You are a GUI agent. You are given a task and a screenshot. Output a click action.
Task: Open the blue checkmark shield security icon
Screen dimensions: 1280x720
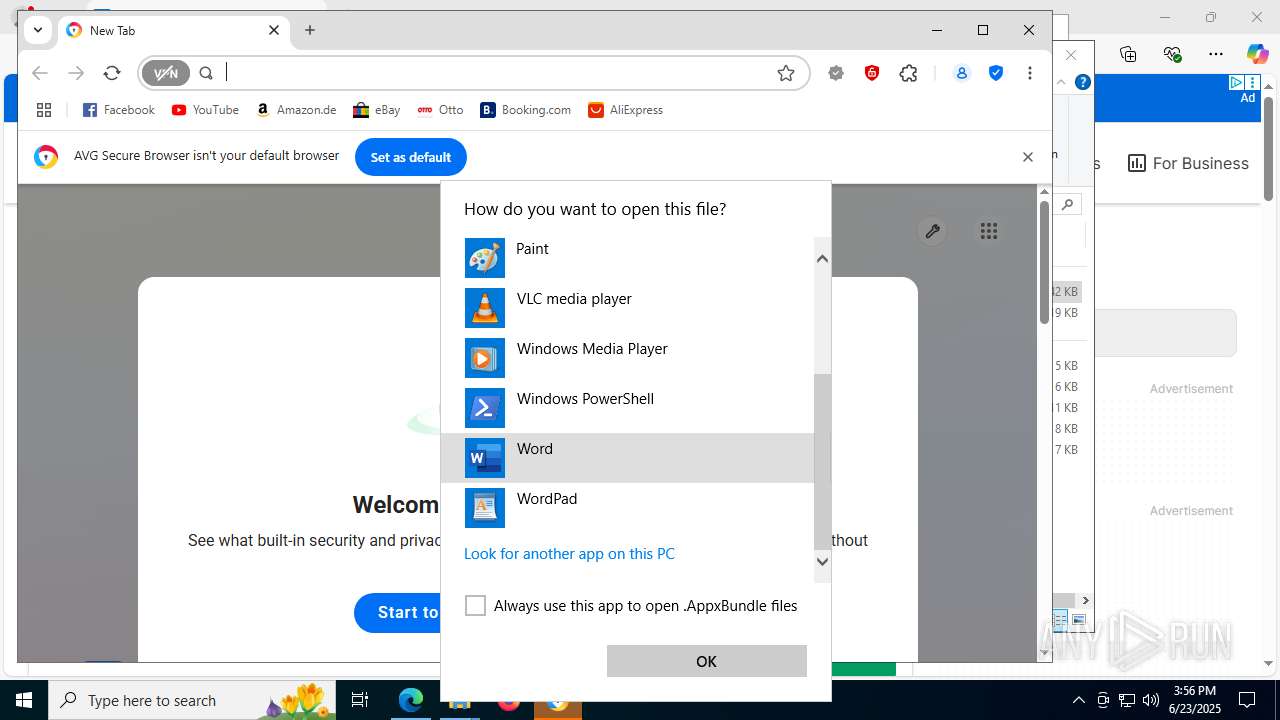(x=996, y=73)
